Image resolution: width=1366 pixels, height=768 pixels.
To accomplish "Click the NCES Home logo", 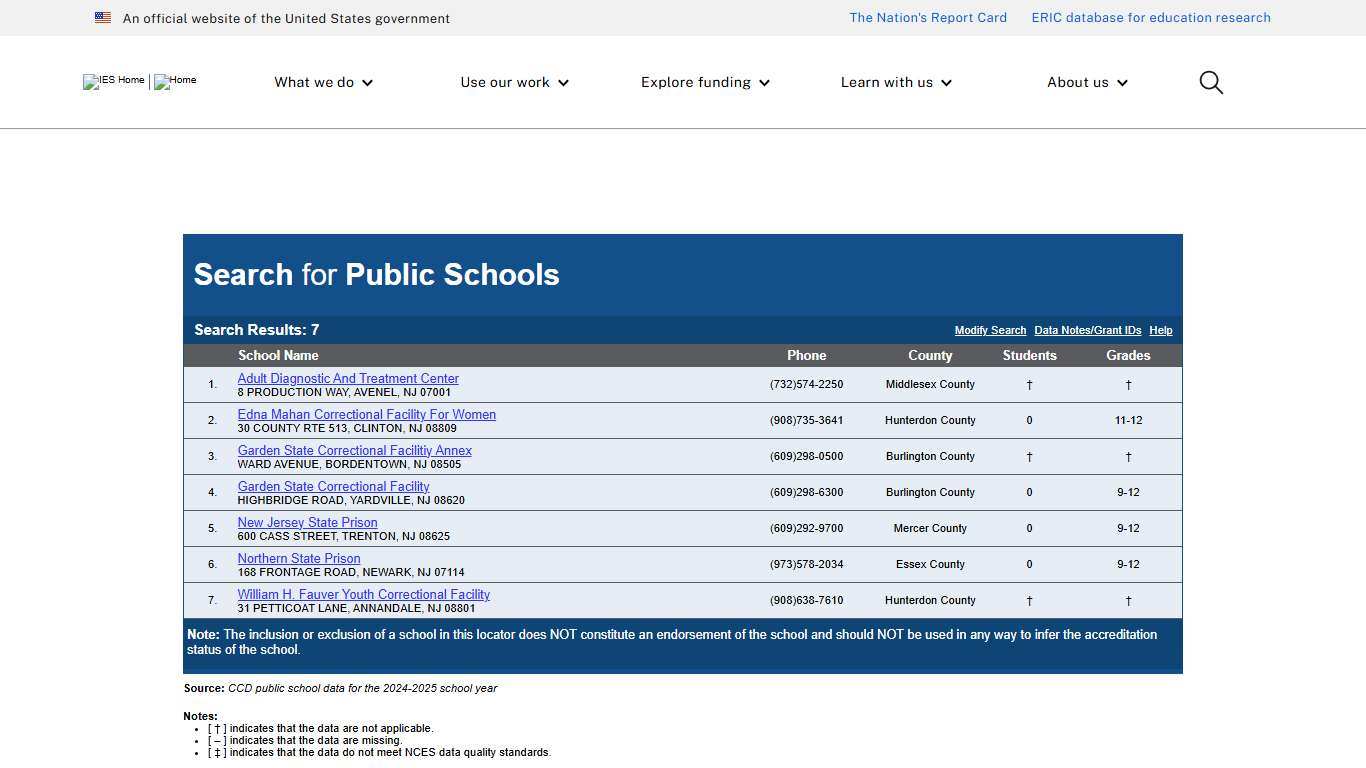I will (175, 82).
